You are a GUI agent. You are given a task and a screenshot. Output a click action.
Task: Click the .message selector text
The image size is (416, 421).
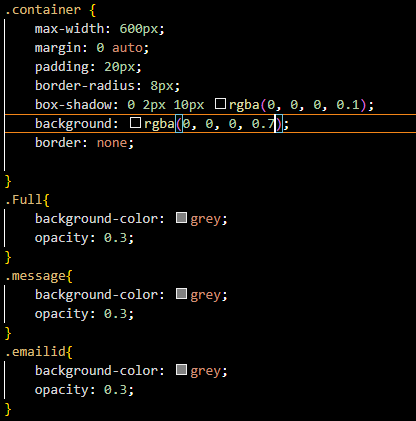click(x=35, y=276)
